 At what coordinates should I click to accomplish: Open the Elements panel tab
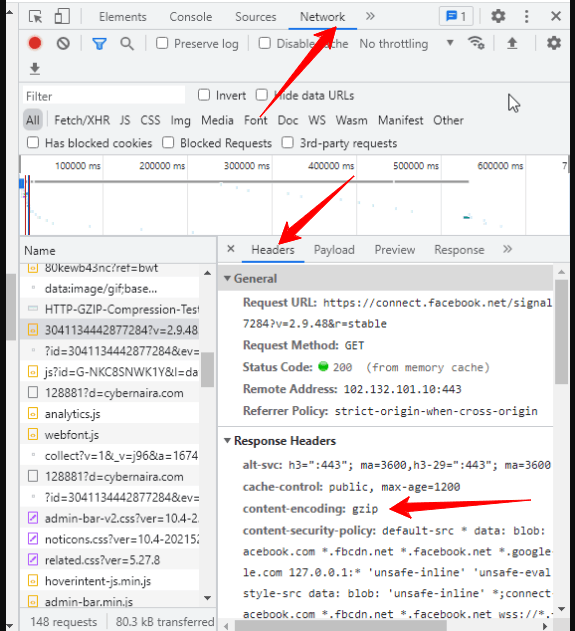[123, 17]
